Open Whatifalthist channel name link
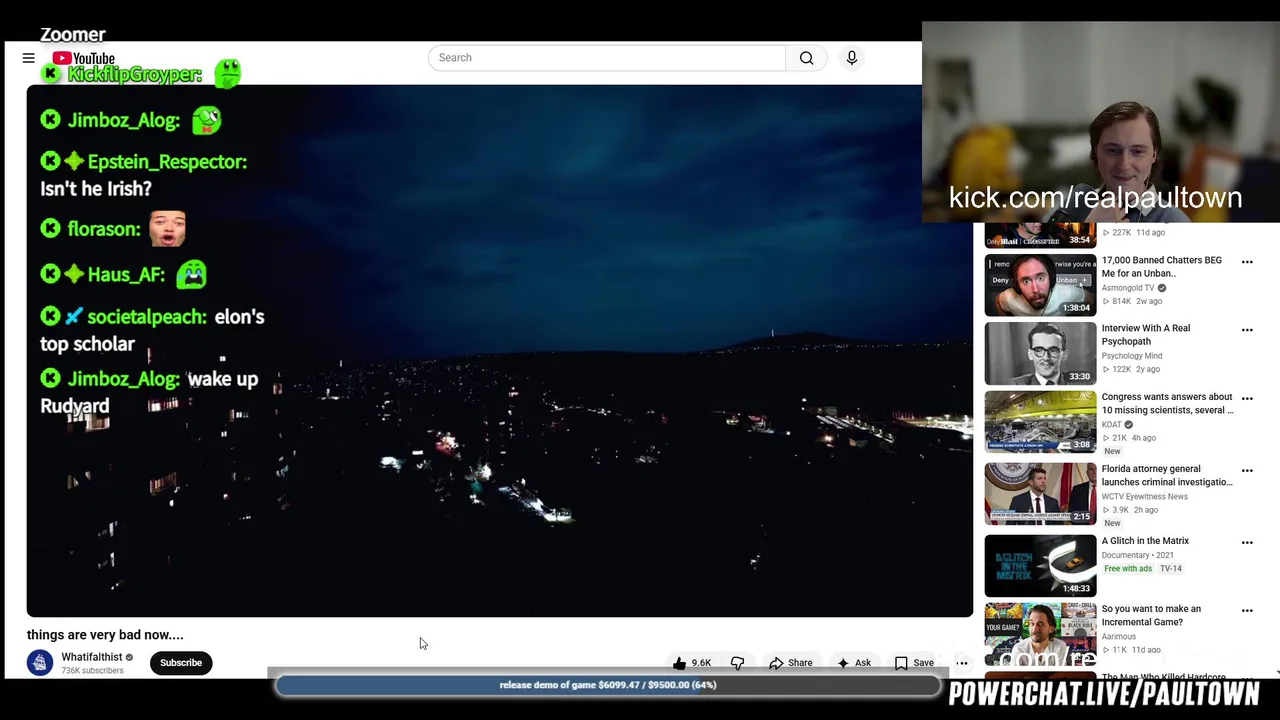This screenshot has height=720, width=1280. (91, 657)
